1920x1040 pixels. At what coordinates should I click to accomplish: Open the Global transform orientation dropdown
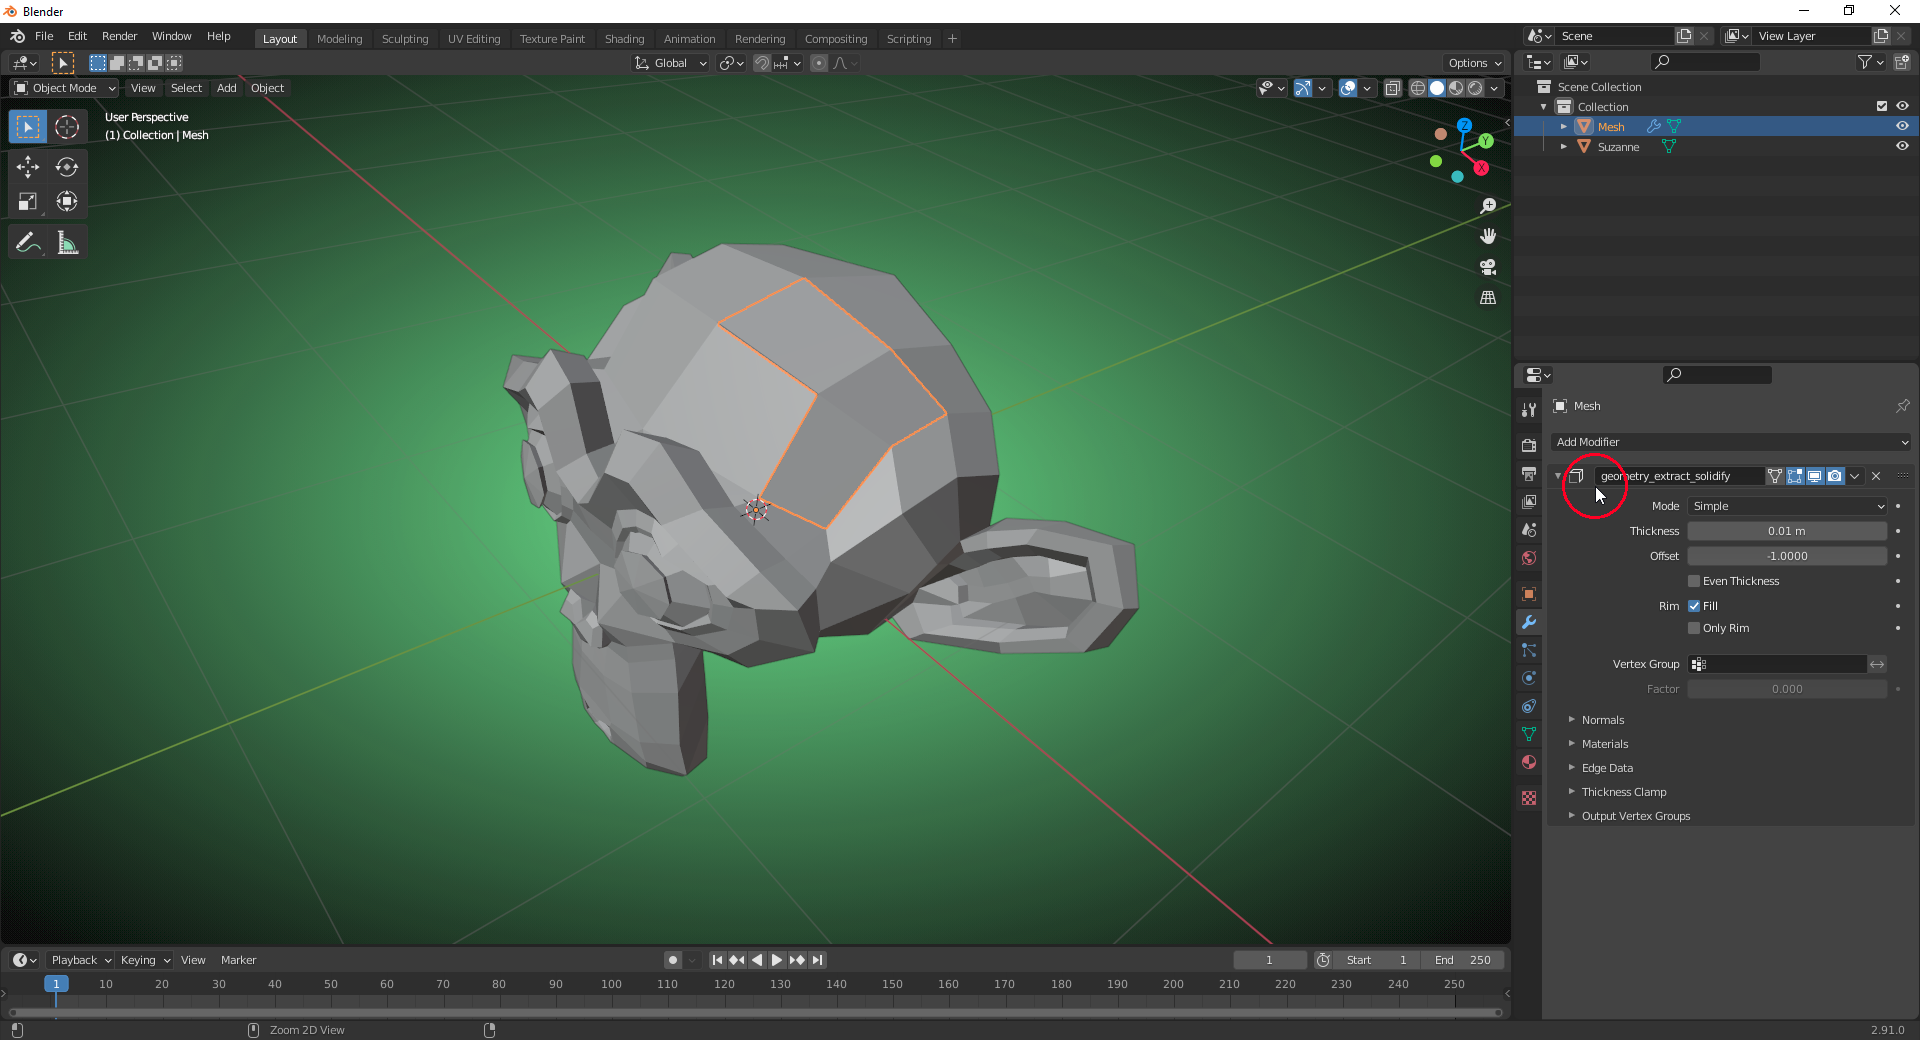[x=671, y=63]
